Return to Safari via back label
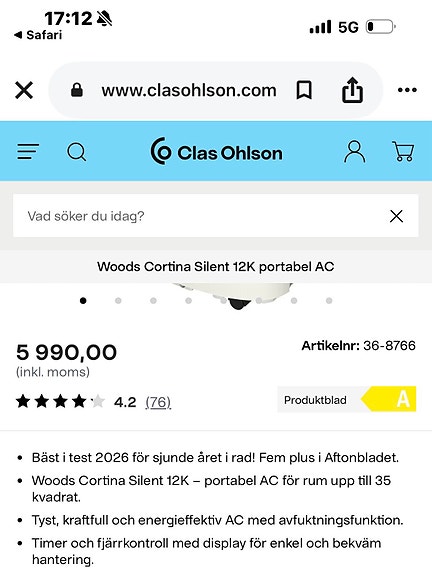Screen dimensions: 432x575 38,35
